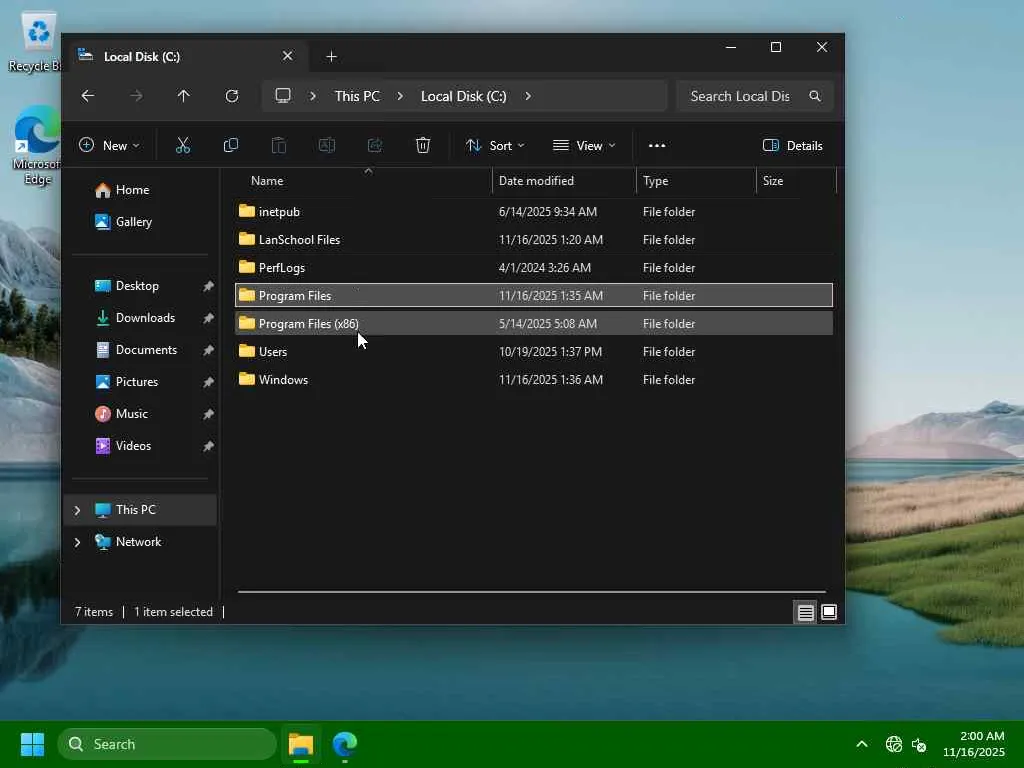This screenshot has width=1024, height=768.
Task: Switch to large thumbnails view toggle
Action: 829,612
